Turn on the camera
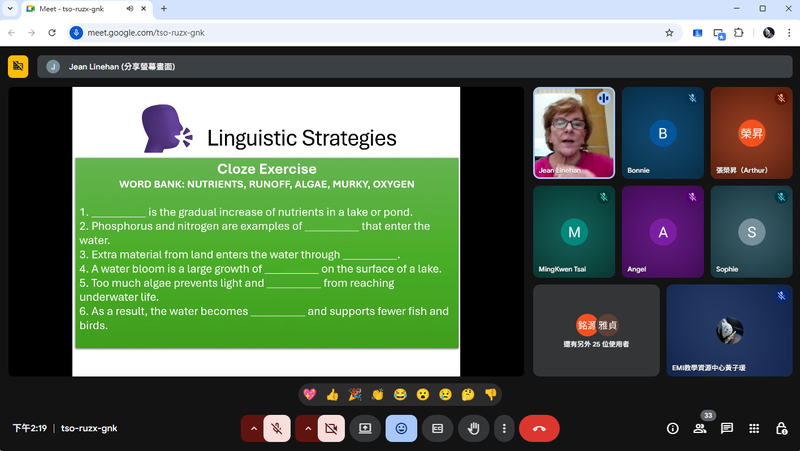The height and width of the screenshot is (451, 800). [x=331, y=428]
